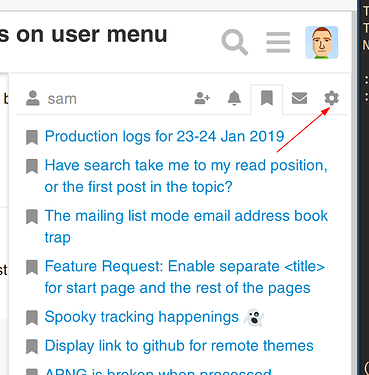Click the person icon next to sam
369x375 pixels.
pos(33,98)
